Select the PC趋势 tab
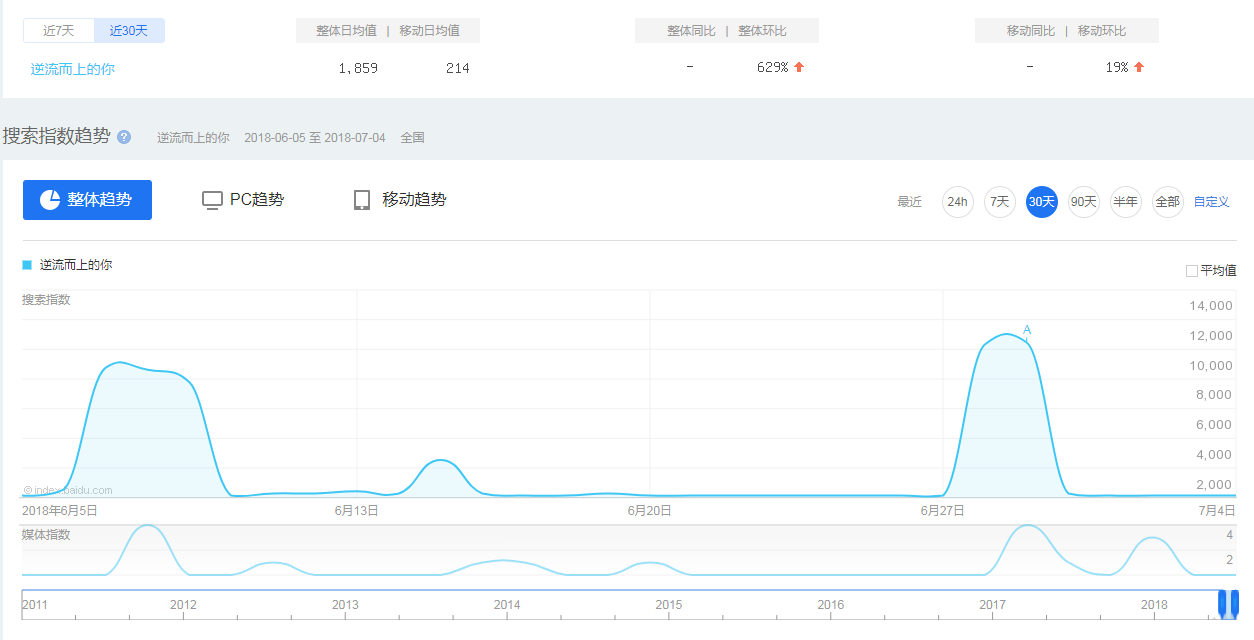 coord(243,200)
